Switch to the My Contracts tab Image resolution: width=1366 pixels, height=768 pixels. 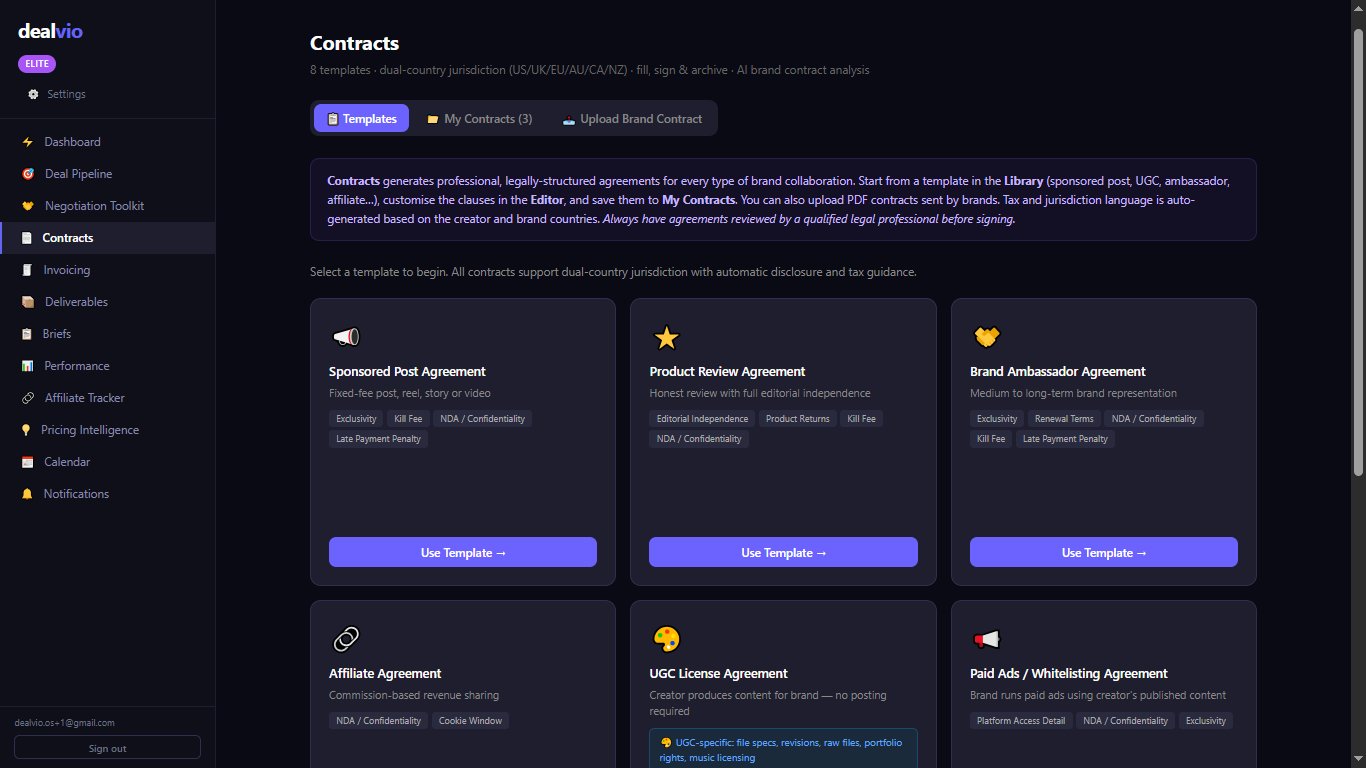pos(479,118)
